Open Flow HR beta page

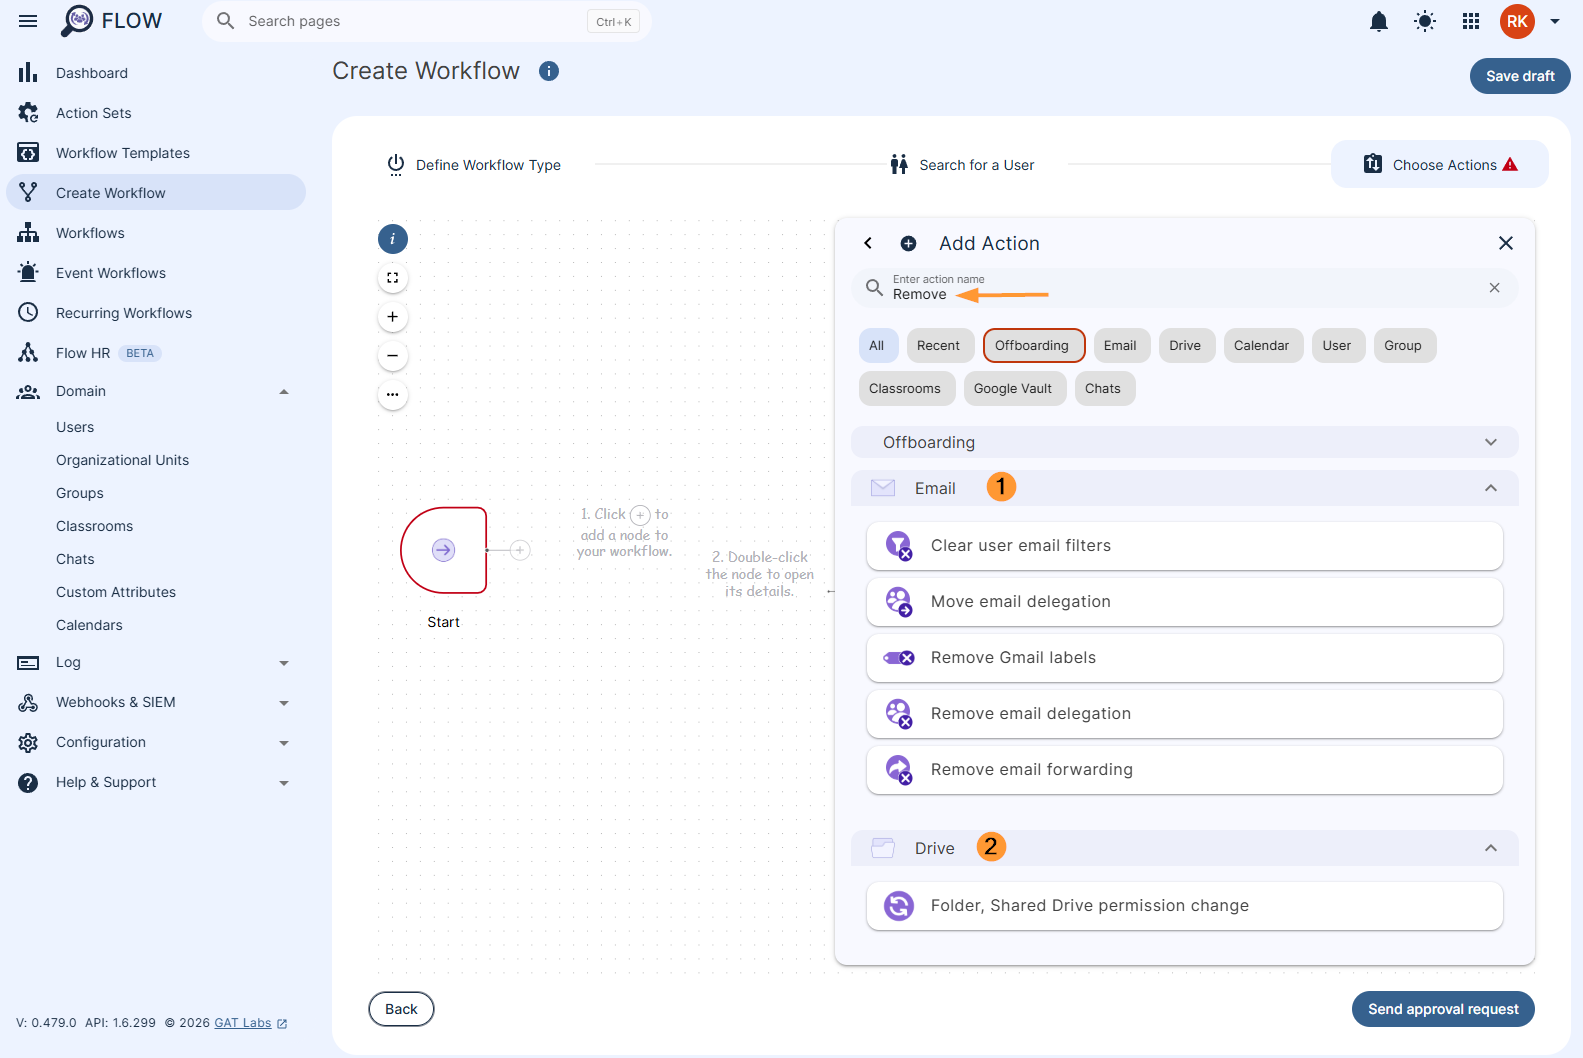point(156,353)
